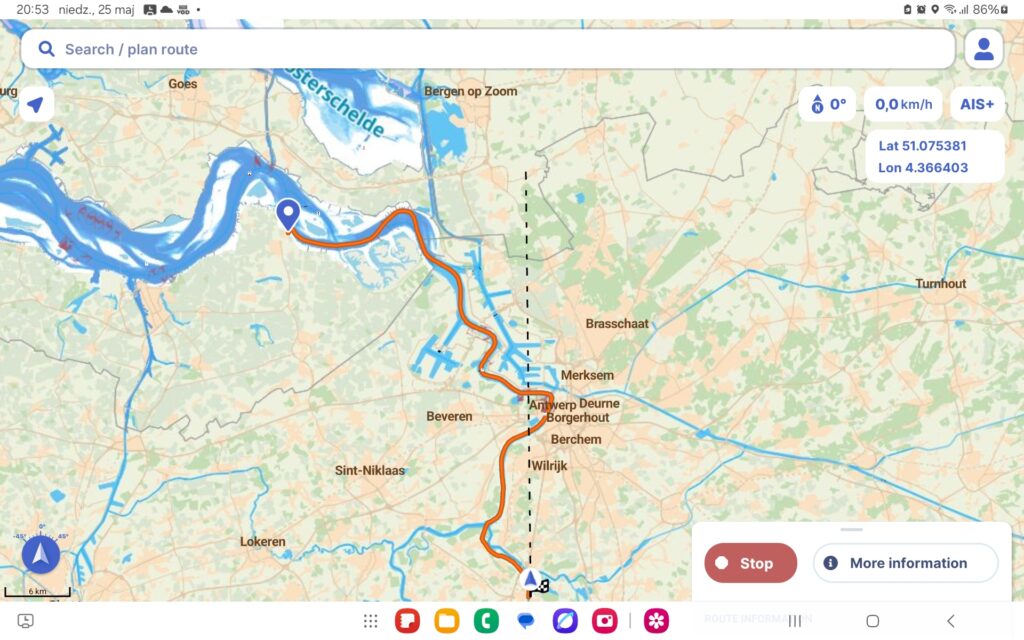This screenshot has width=1024, height=640.
Task: Tap the north heading 0° indicator
Action: pos(827,104)
